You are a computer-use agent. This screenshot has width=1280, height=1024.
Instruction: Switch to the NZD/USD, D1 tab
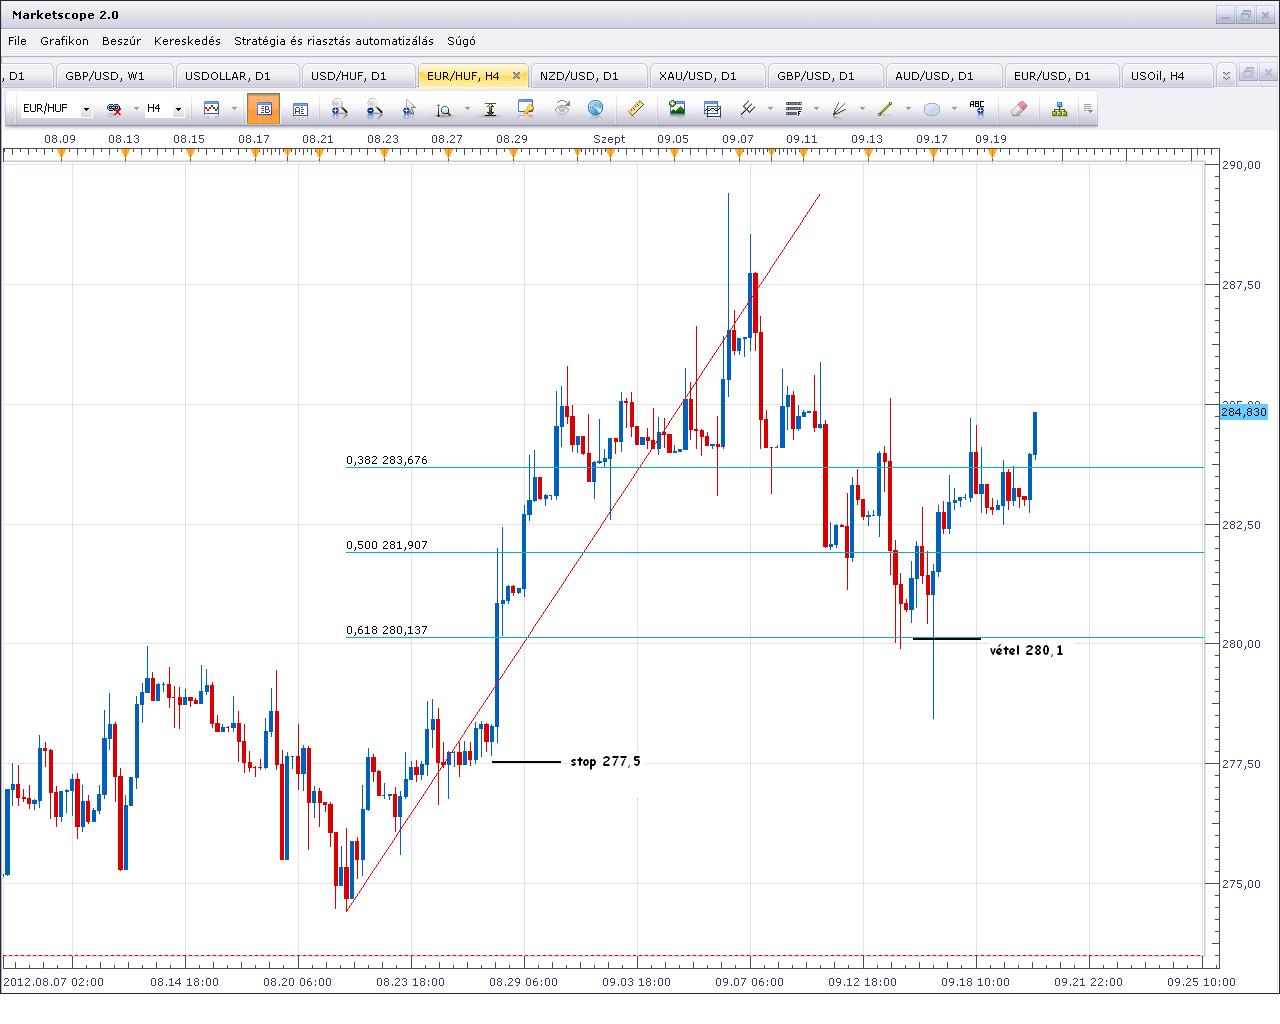(x=588, y=76)
